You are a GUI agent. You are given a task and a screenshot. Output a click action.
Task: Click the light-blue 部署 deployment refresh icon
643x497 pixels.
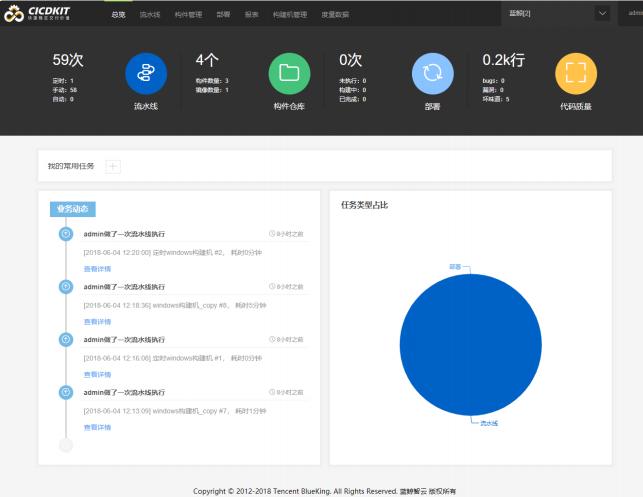pos(432,73)
